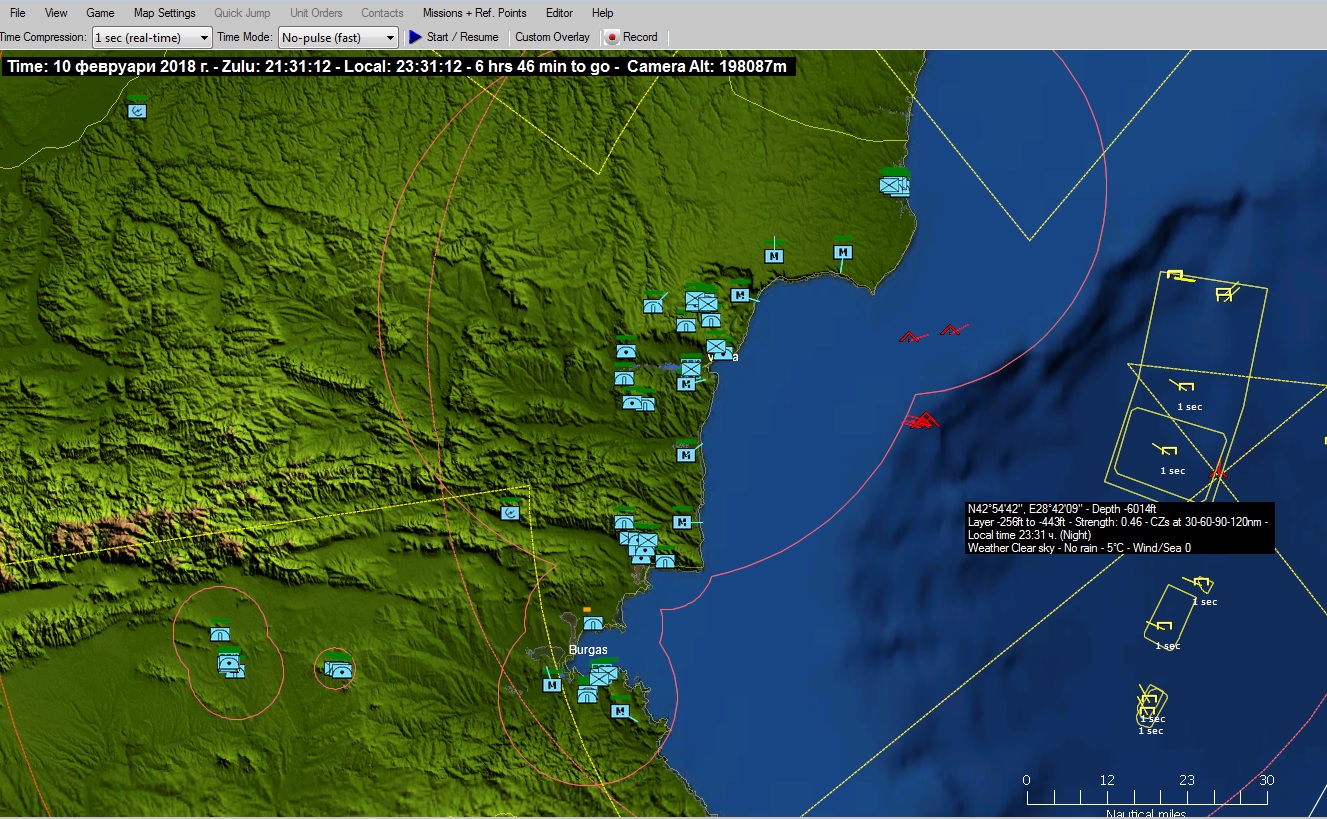Open the Map Settings menu
This screenshot has width=1327, height=819.
(x=164, y=13)
